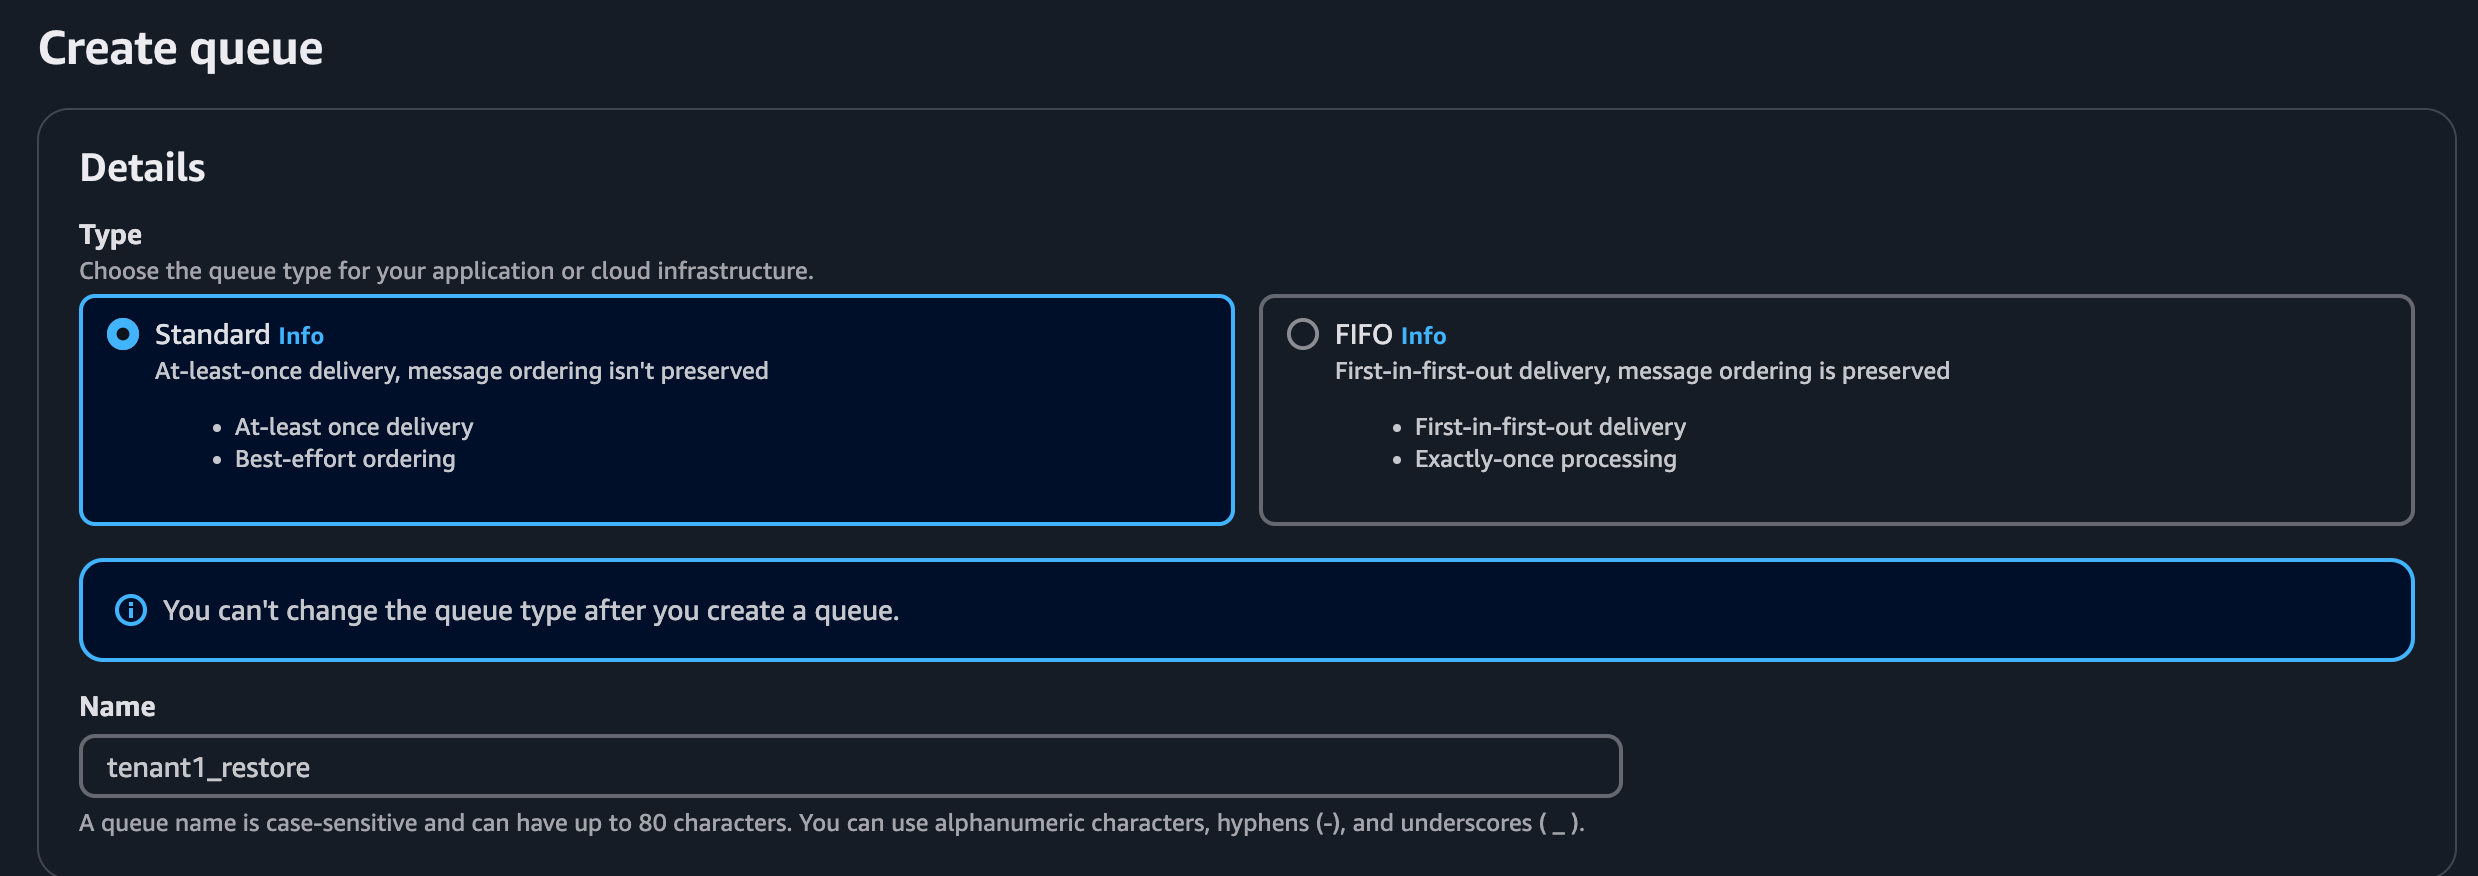
Task: Select the Standard queue type radio button
Action: click(x=123, y=334)
